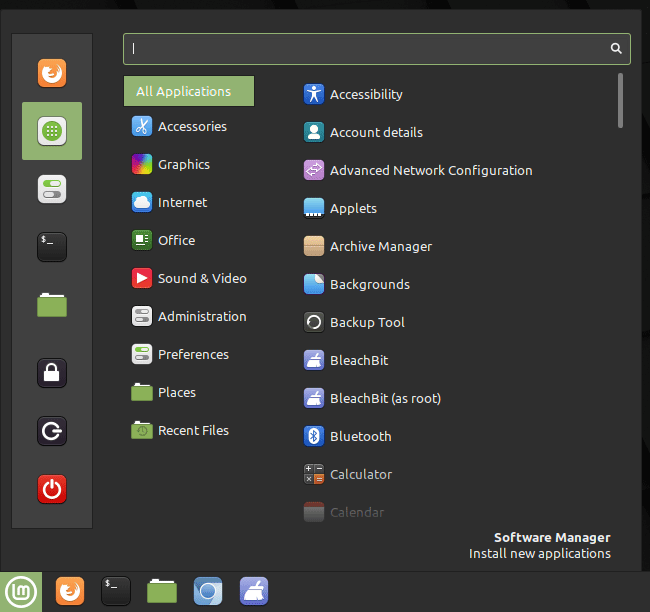Open Files folder in favorites sidebar
Viewport: 650px width, 612px height.
(x=52, y=305)
